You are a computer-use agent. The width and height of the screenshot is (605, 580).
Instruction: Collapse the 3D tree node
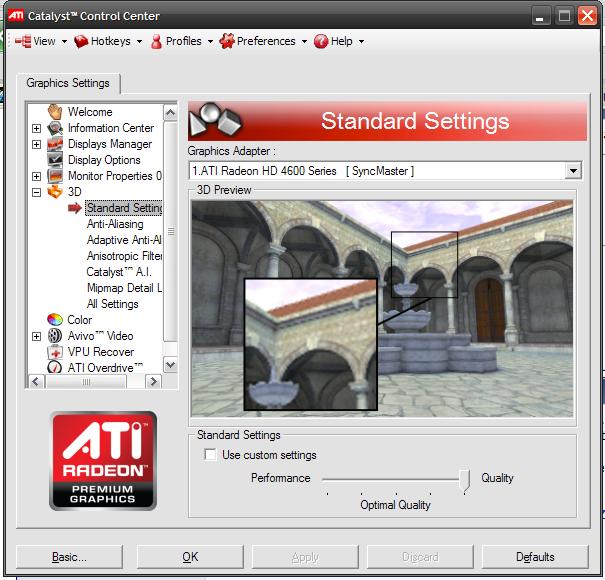click(x=36, y=192)
